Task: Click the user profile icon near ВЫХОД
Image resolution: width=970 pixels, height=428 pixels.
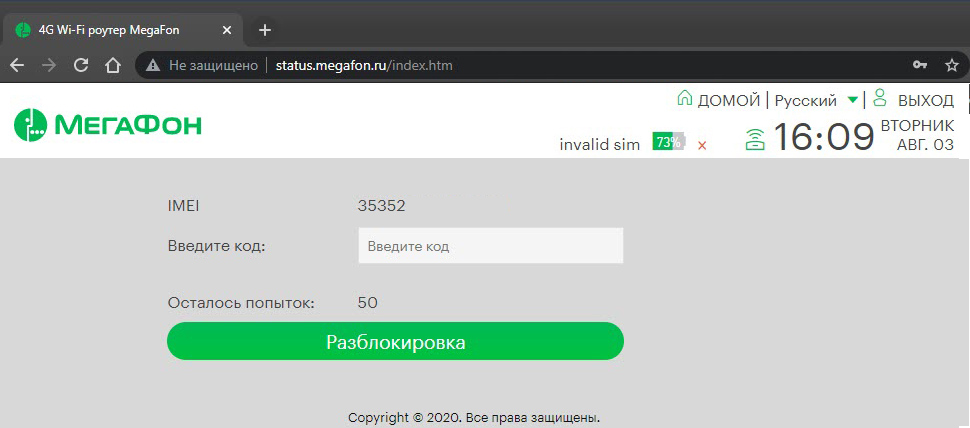Action: pos(880,98)
